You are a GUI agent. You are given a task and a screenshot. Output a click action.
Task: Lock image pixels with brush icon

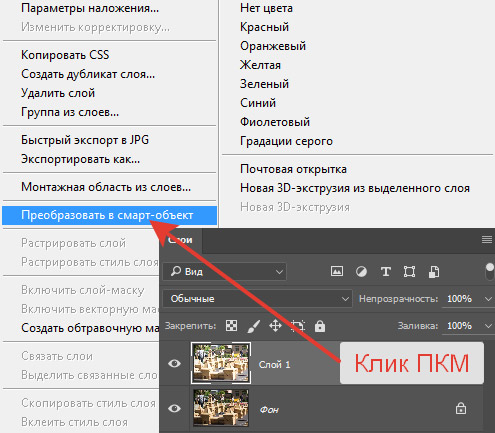pos(253,326)
